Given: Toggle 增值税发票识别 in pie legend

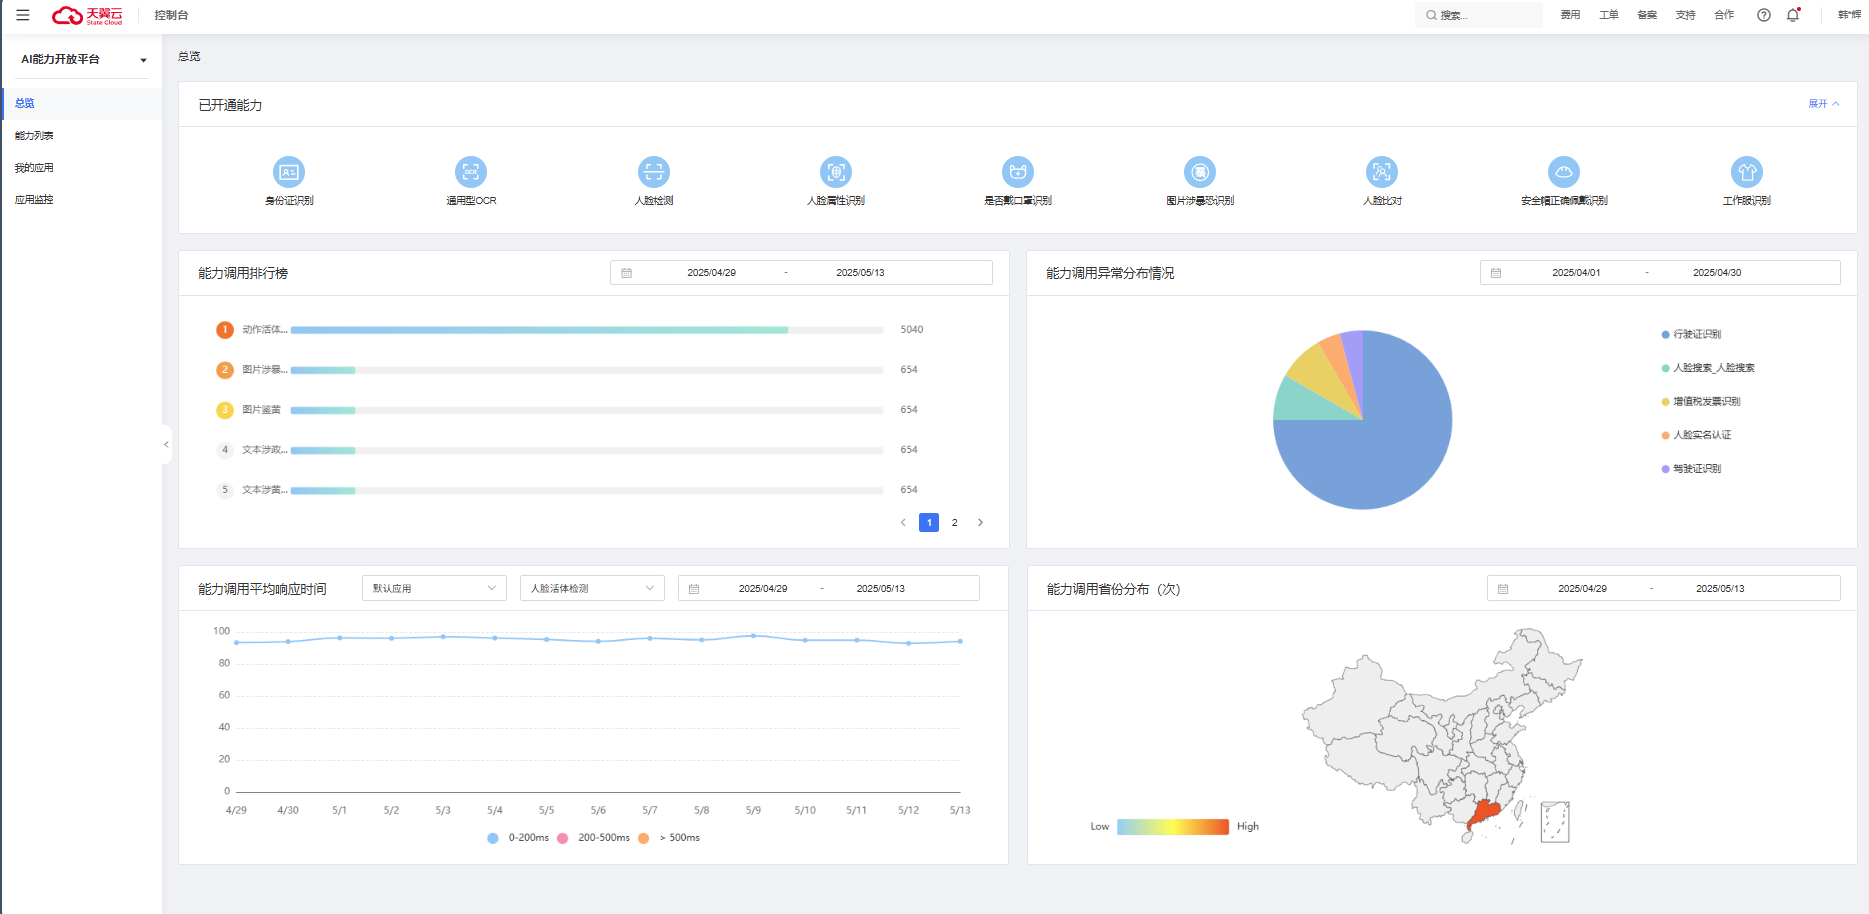Looking at the screenshot, I should 1700,402.
